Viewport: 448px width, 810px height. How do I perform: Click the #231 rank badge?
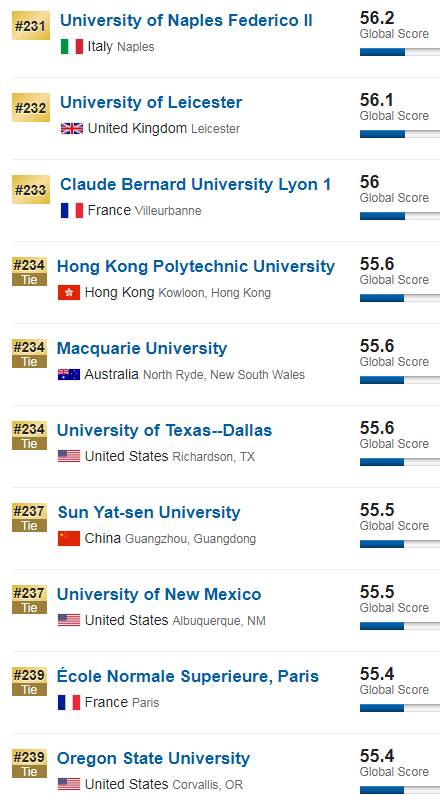31,25
